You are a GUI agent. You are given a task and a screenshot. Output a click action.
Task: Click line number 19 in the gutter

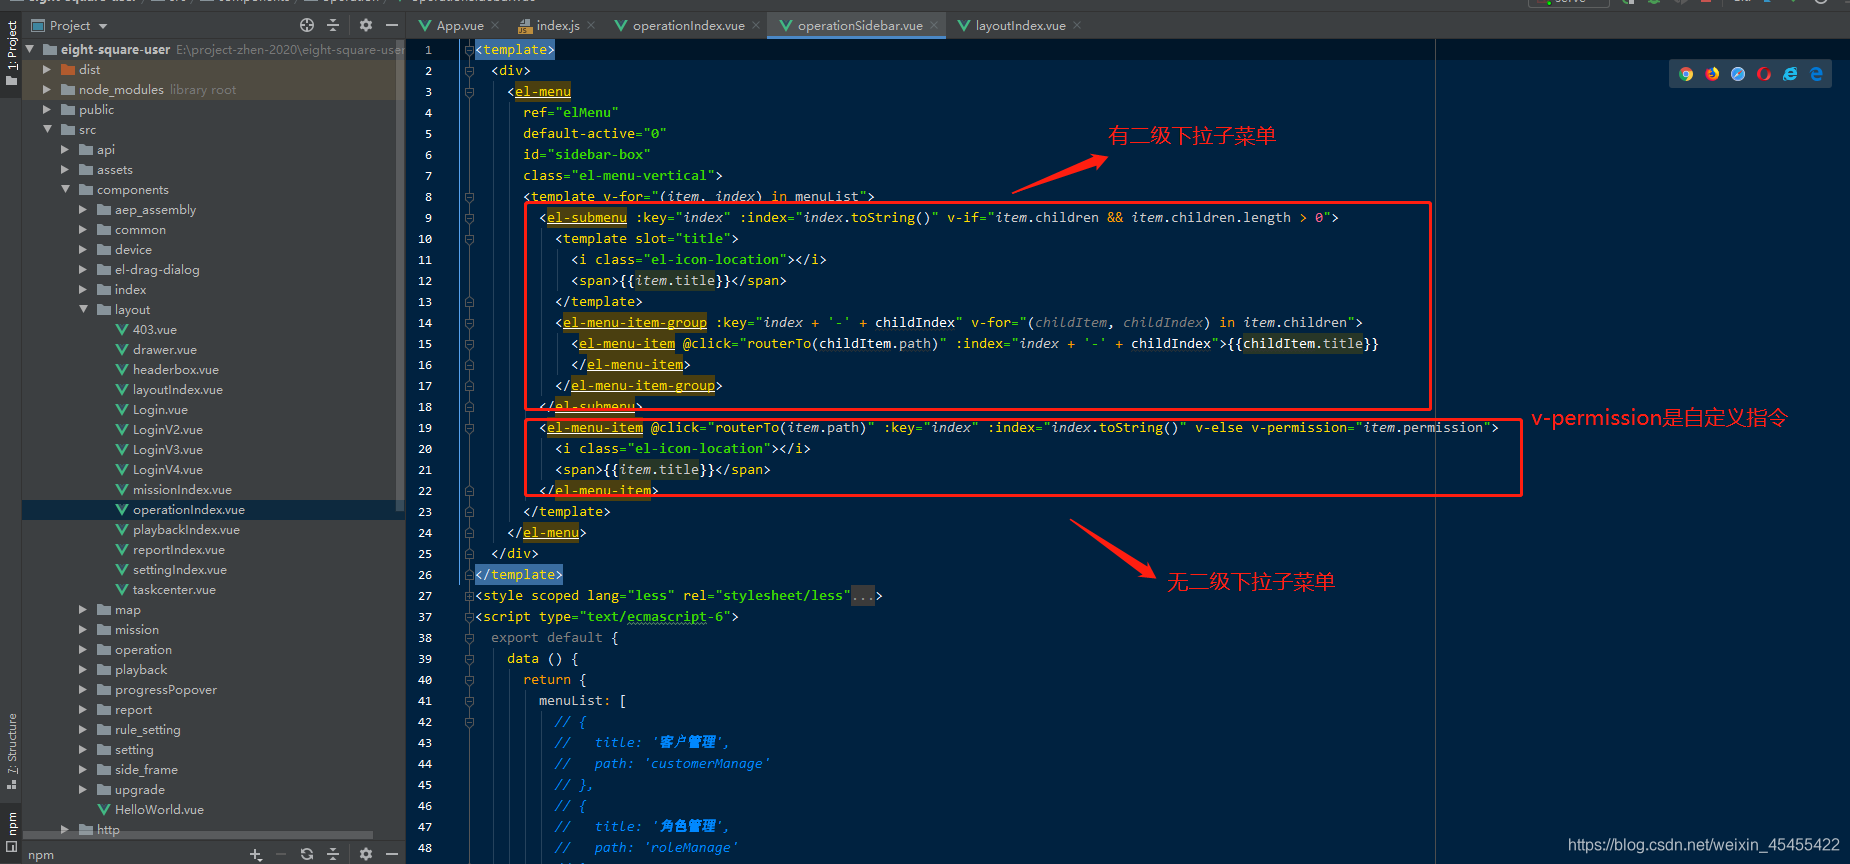pyautogui.click(x=425, y=427)
